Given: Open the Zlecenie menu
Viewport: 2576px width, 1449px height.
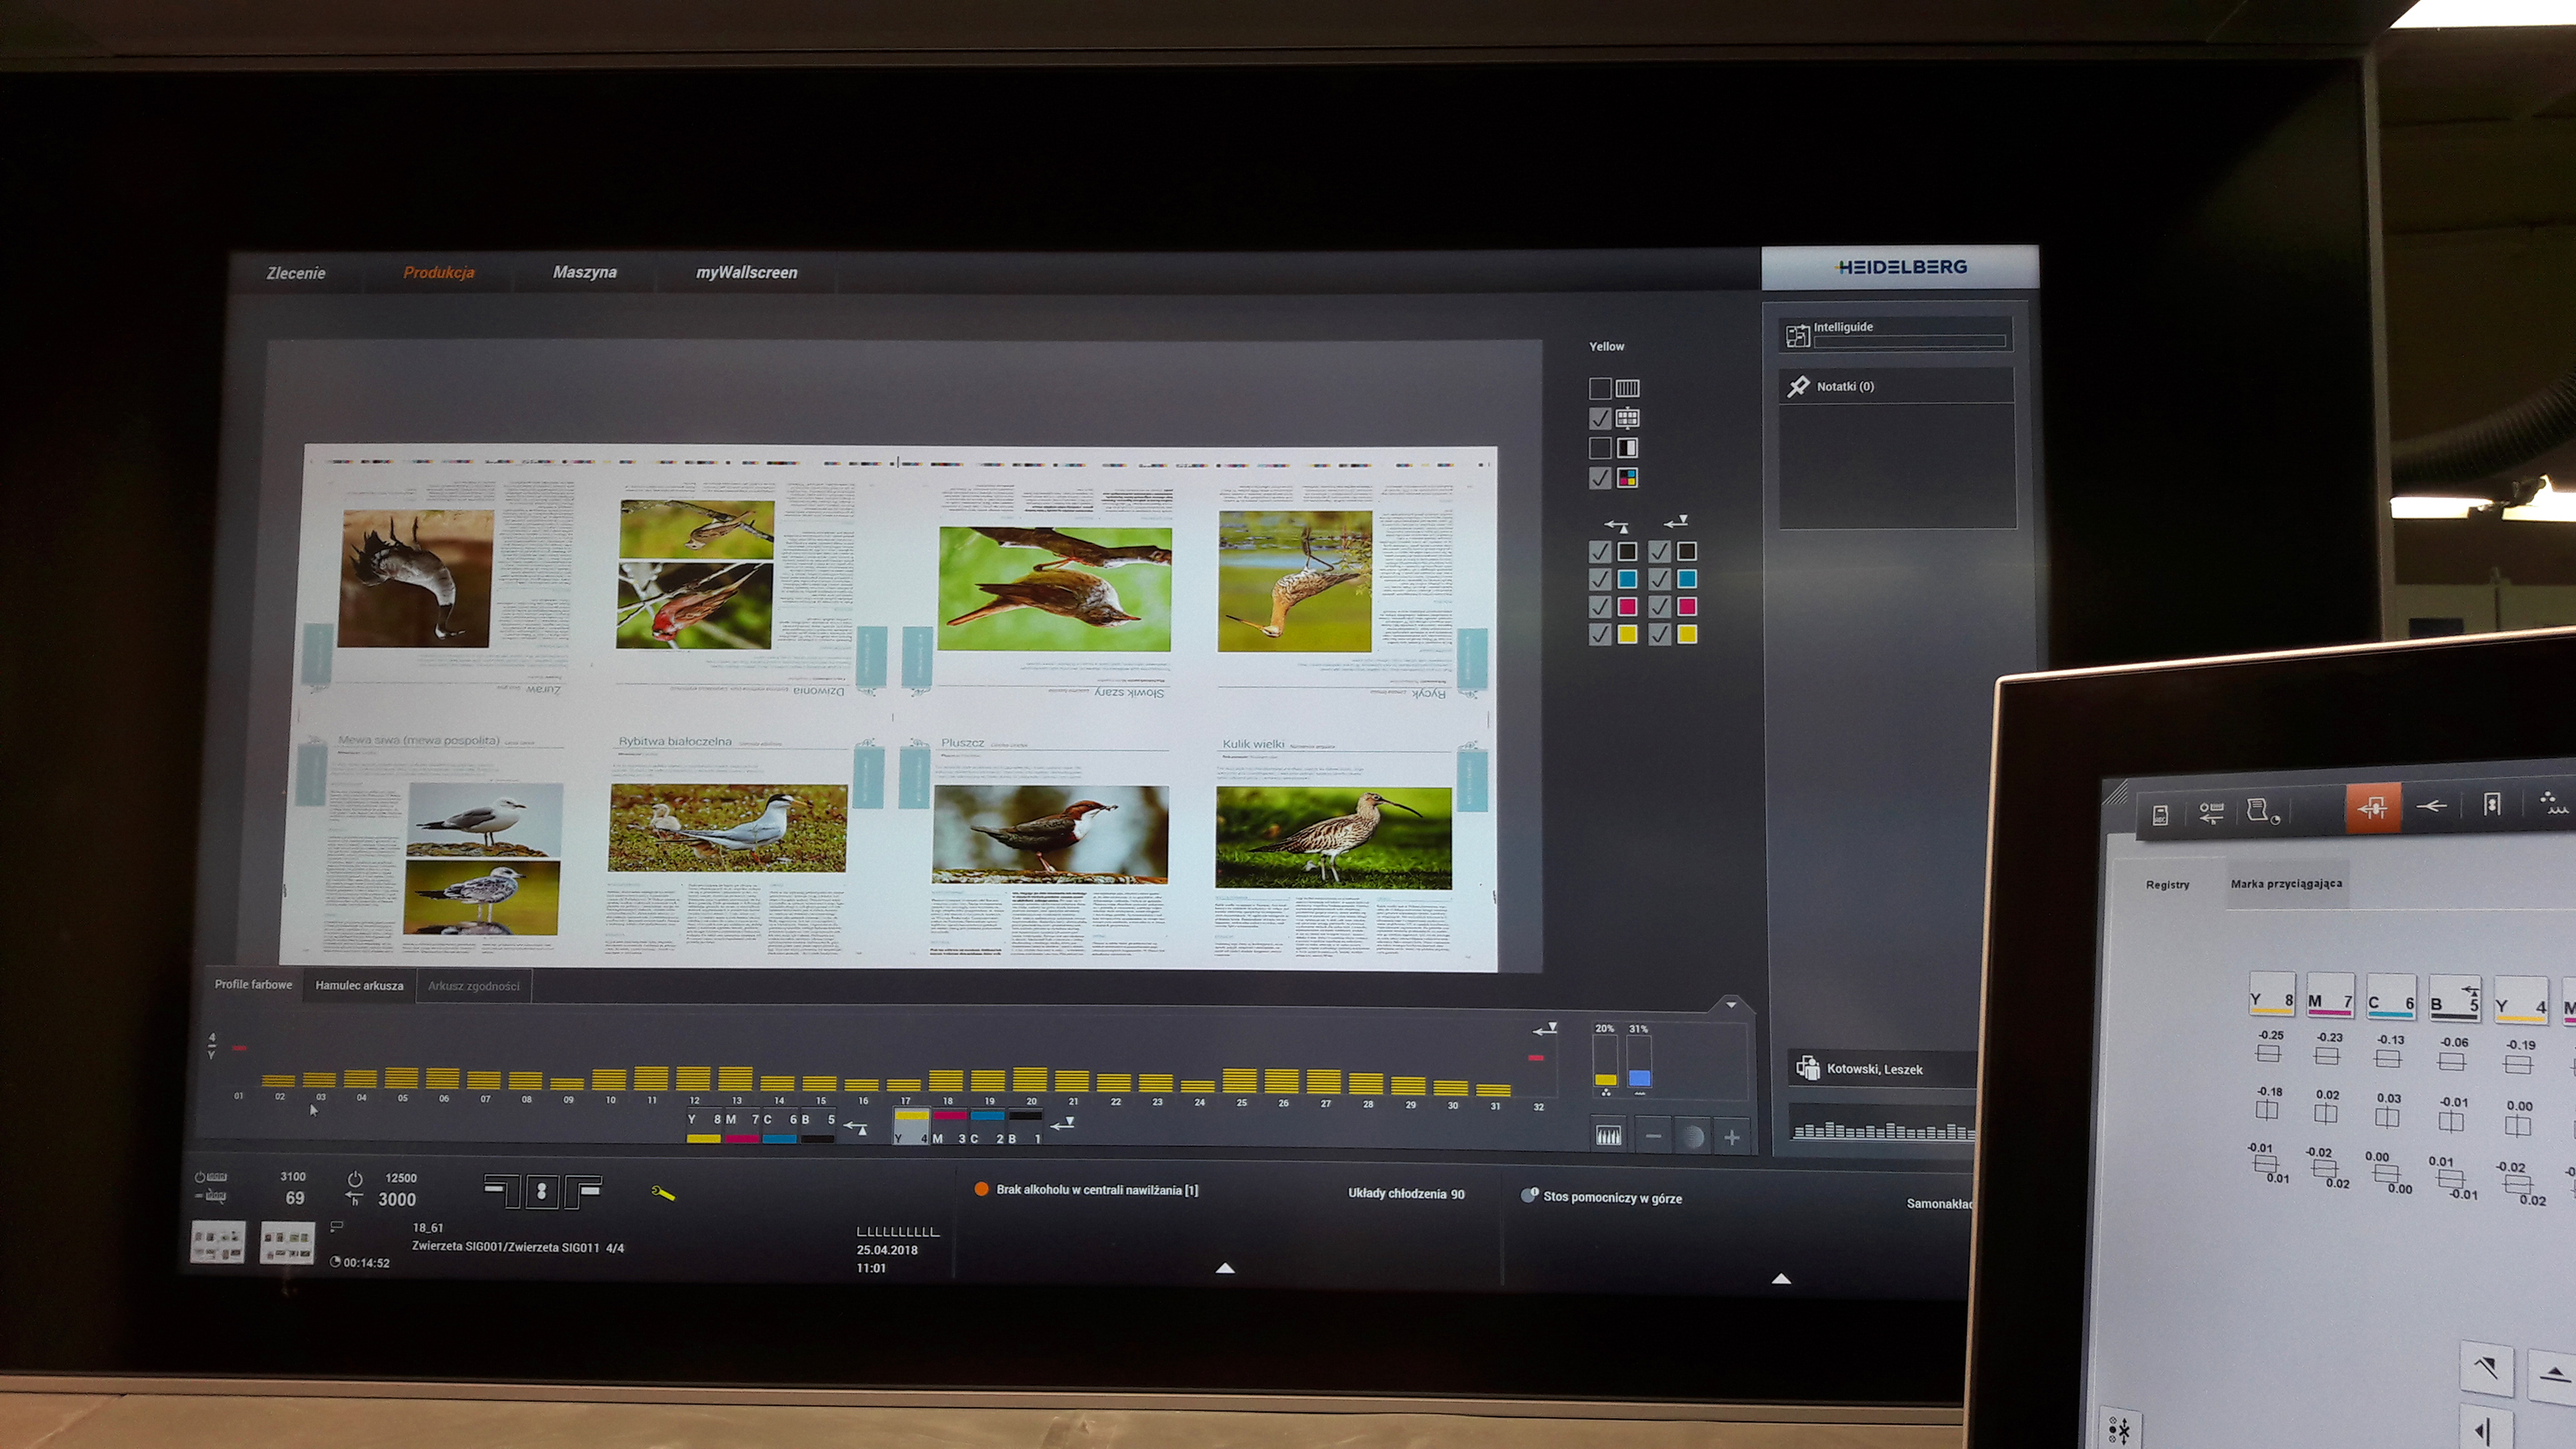Looking at the screenshot, I should 296,273.
